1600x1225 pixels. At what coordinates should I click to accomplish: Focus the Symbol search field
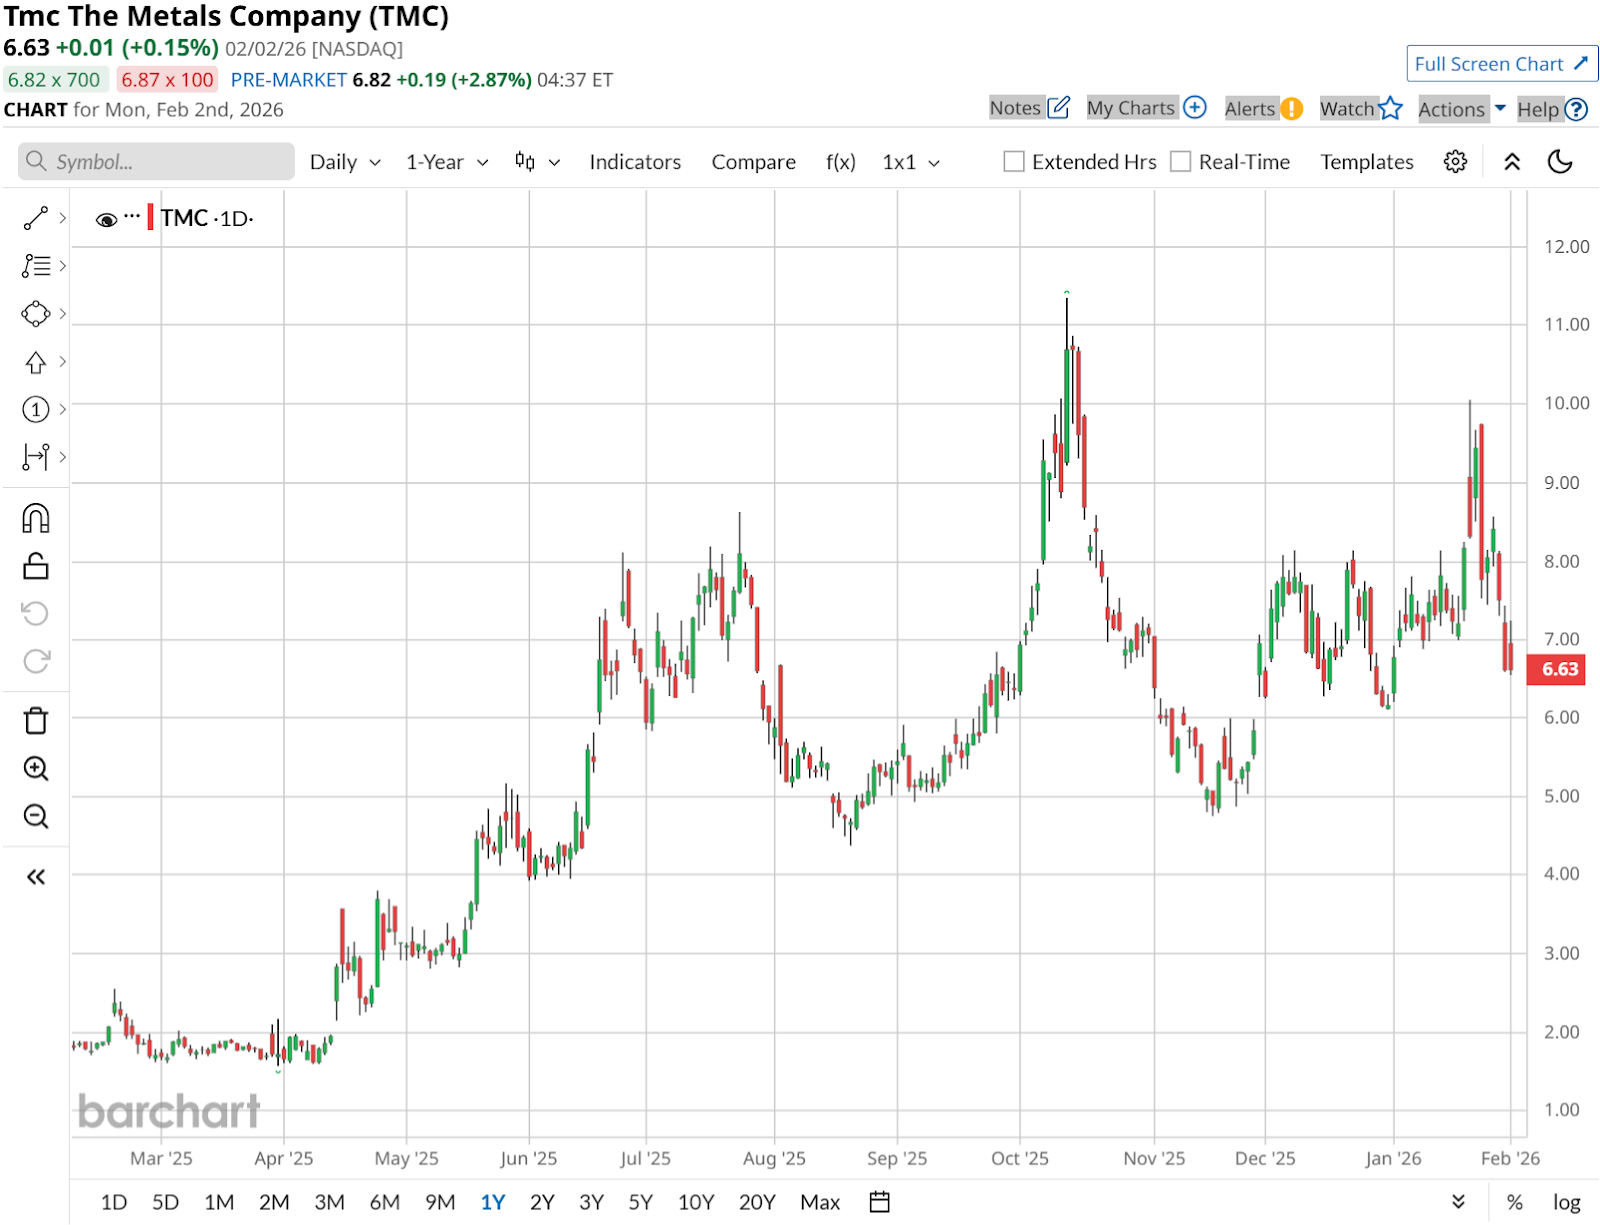[x=156, y=162]
